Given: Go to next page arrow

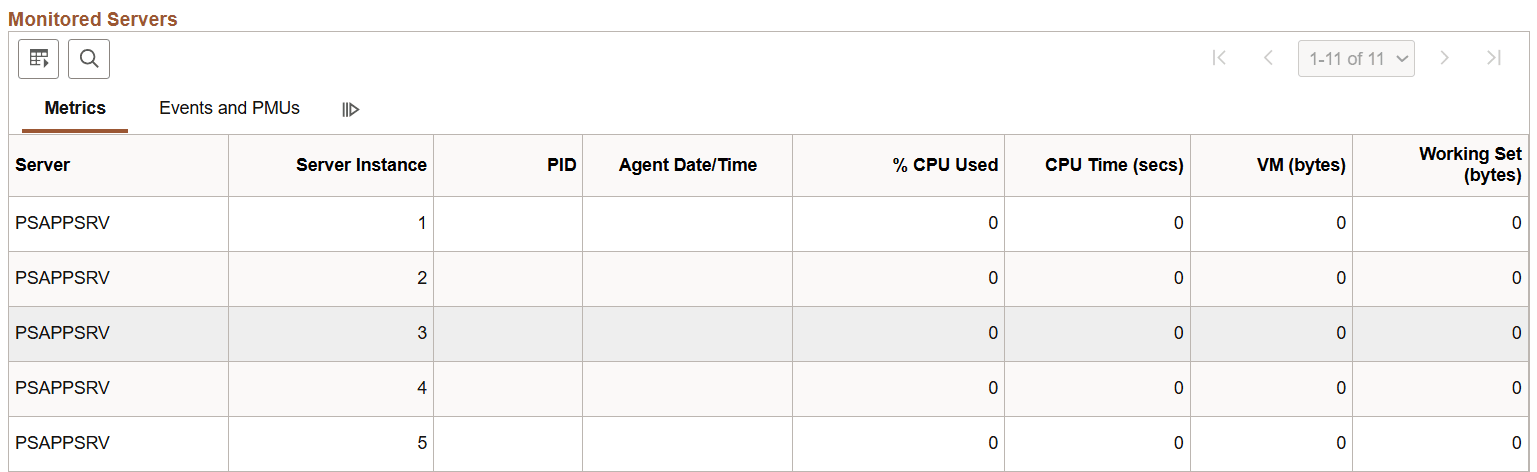Looking at the screenshot, I should pos(1444,58).
